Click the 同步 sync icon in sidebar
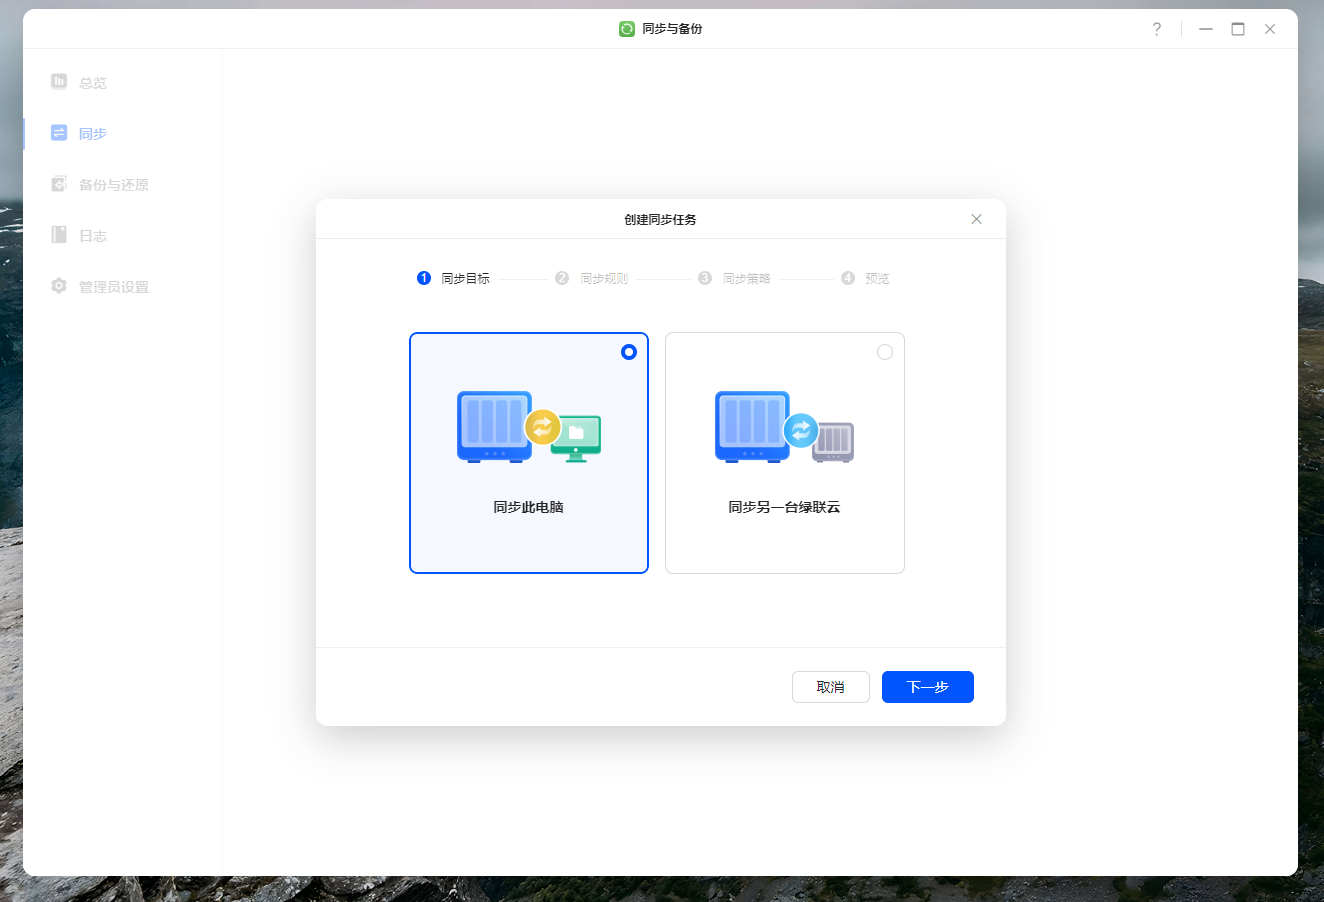Viewport: 1324px width, 902px height. pos(59,132)
